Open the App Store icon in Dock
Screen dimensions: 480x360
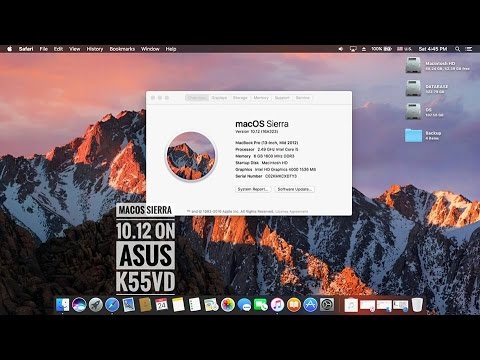[310, 305]
